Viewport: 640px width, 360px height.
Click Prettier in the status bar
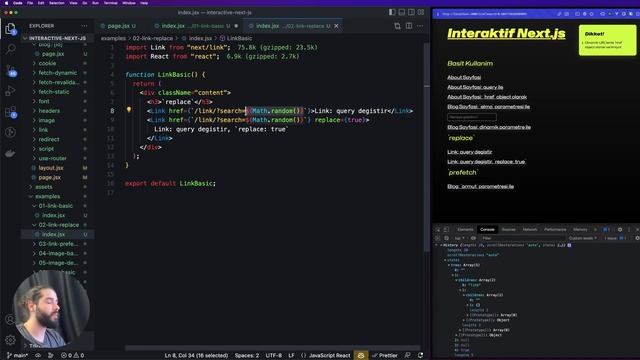tap(385, 356)
